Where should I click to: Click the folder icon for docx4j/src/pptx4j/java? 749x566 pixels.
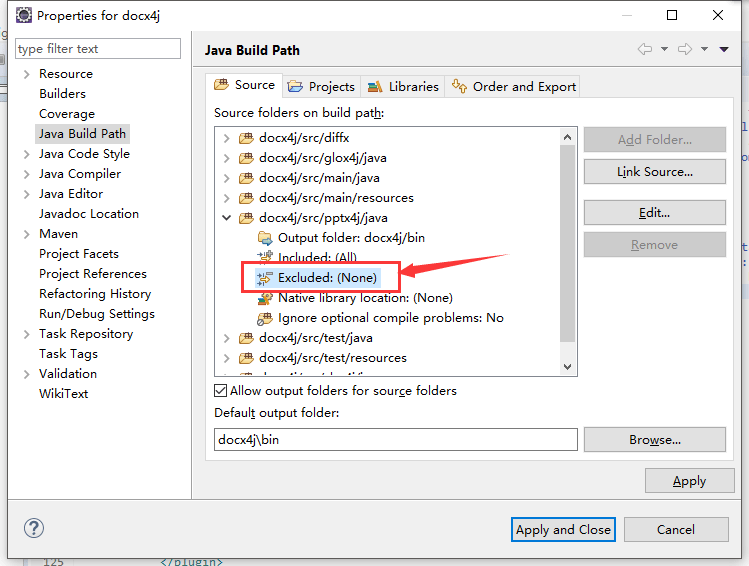pyautogui.click(x=246, y=218)
